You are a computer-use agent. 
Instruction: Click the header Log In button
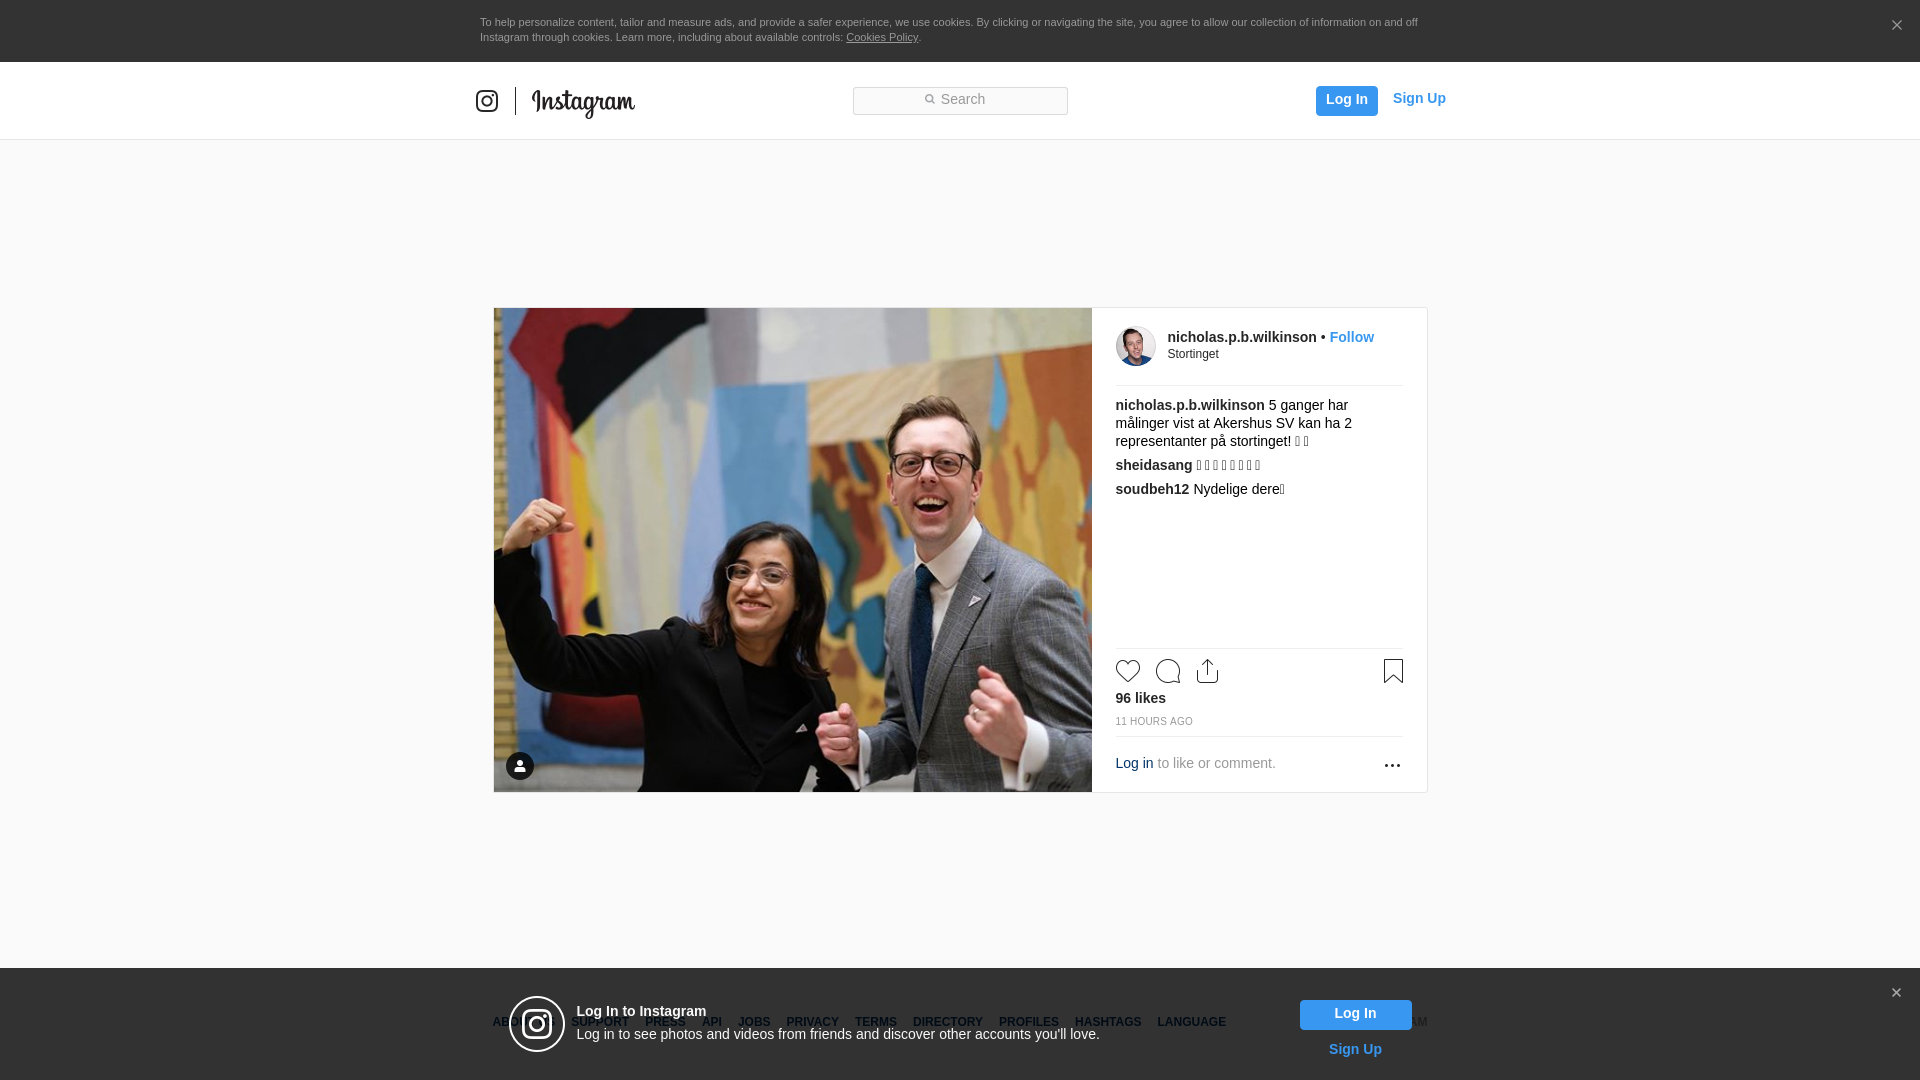1346,100
